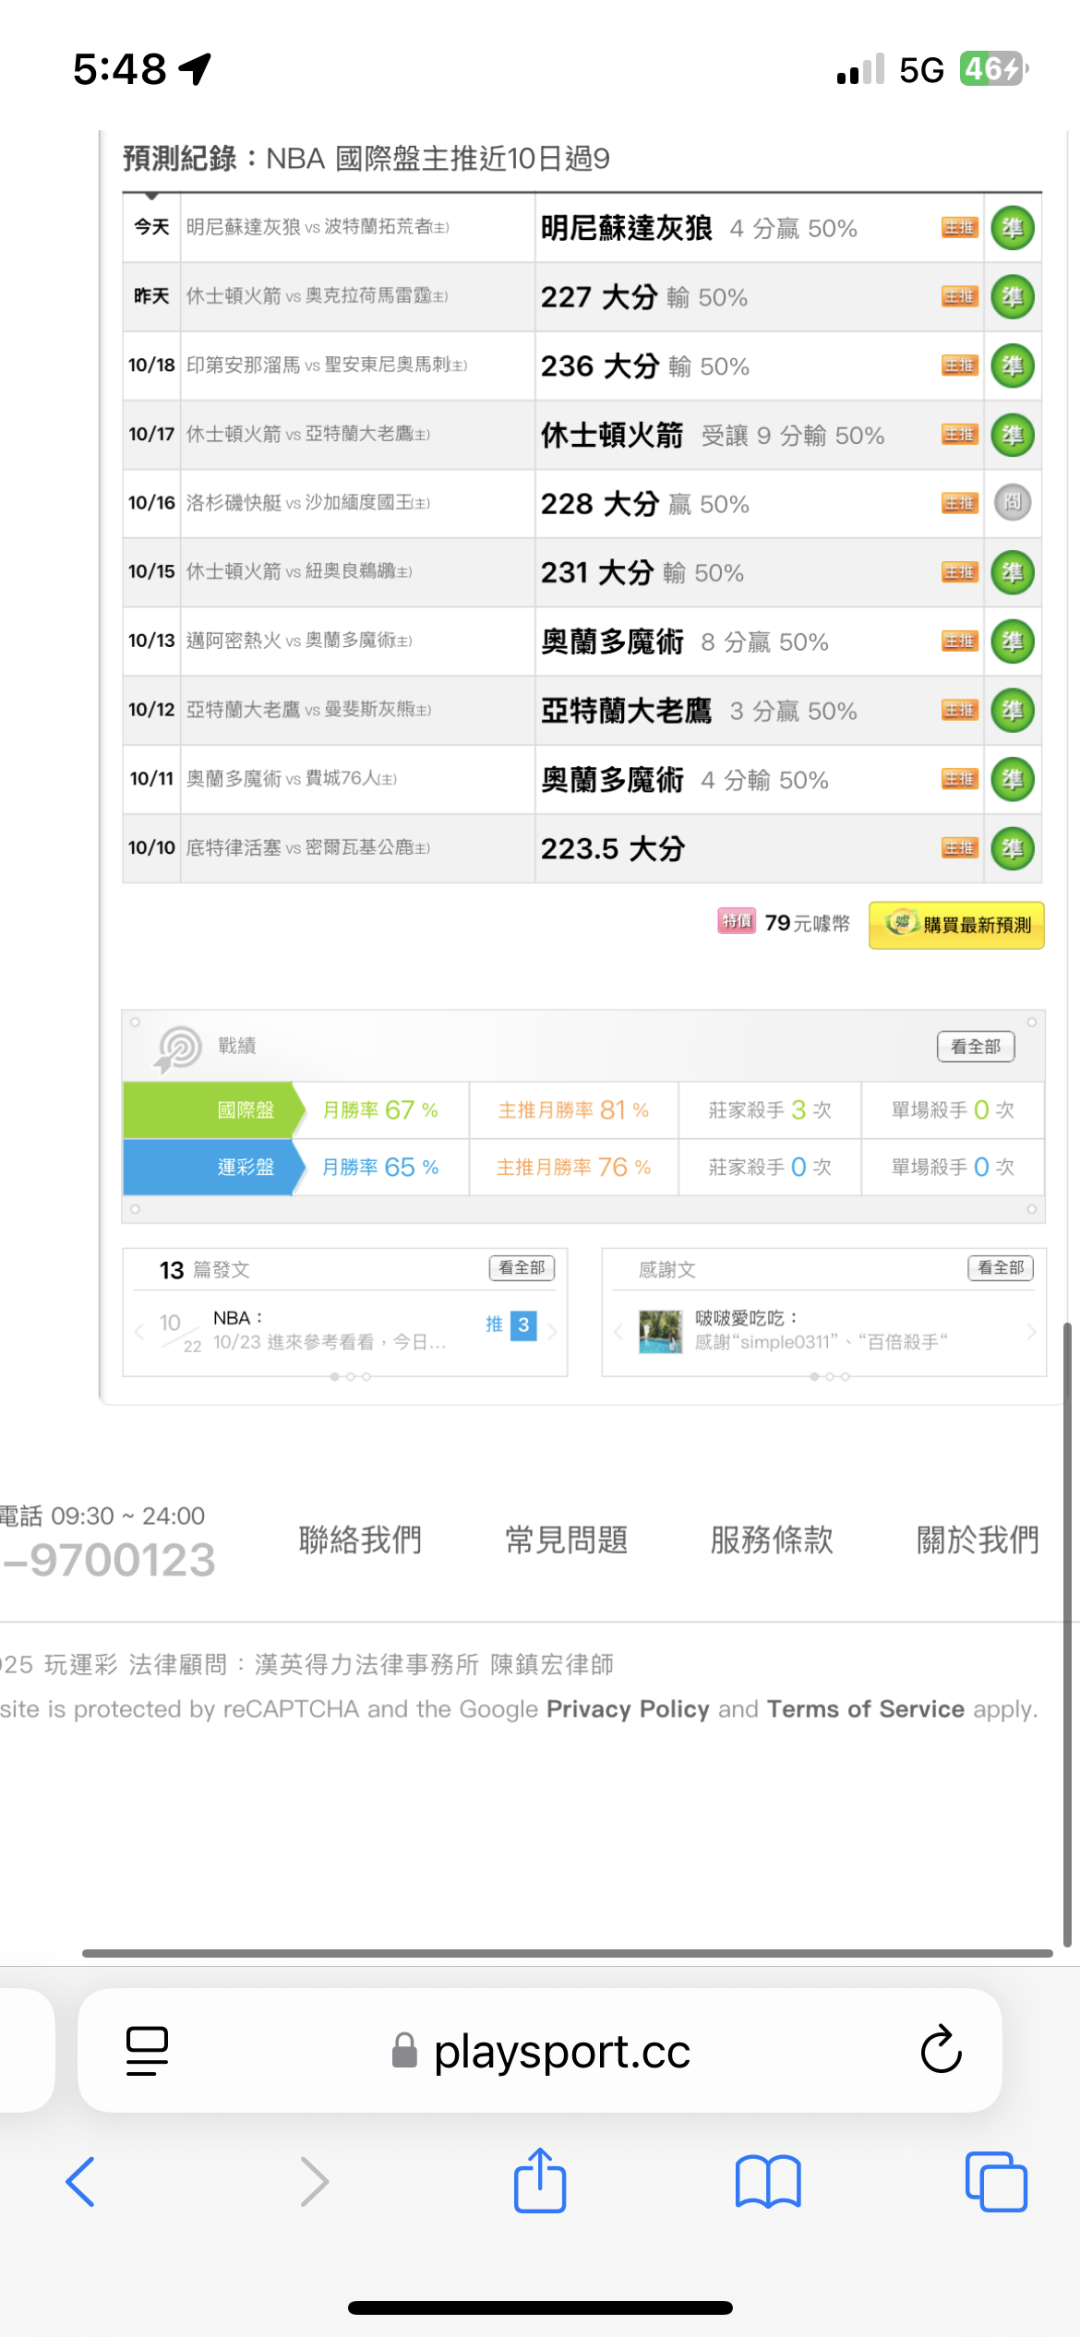The height and width of the screenshot is (2337, 1080).
Task: Open the Safari tabs overview icon
Action: pyautogui.click(x=996, y=2181)
